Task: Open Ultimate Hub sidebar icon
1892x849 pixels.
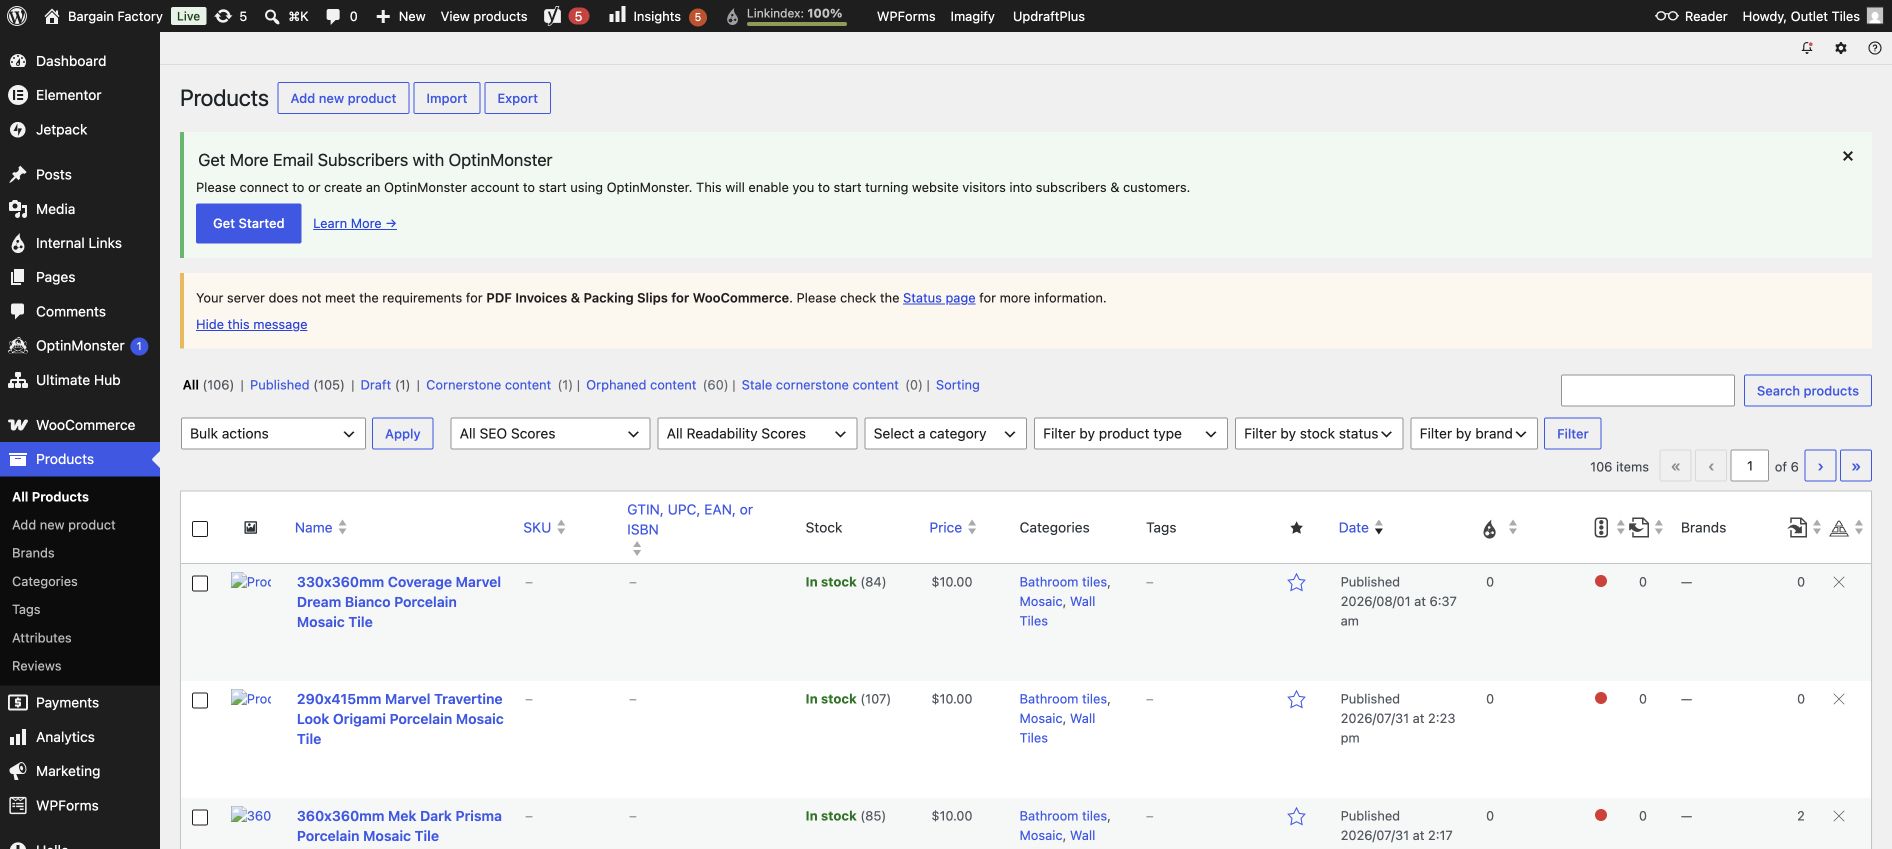Action: point(18,380)
